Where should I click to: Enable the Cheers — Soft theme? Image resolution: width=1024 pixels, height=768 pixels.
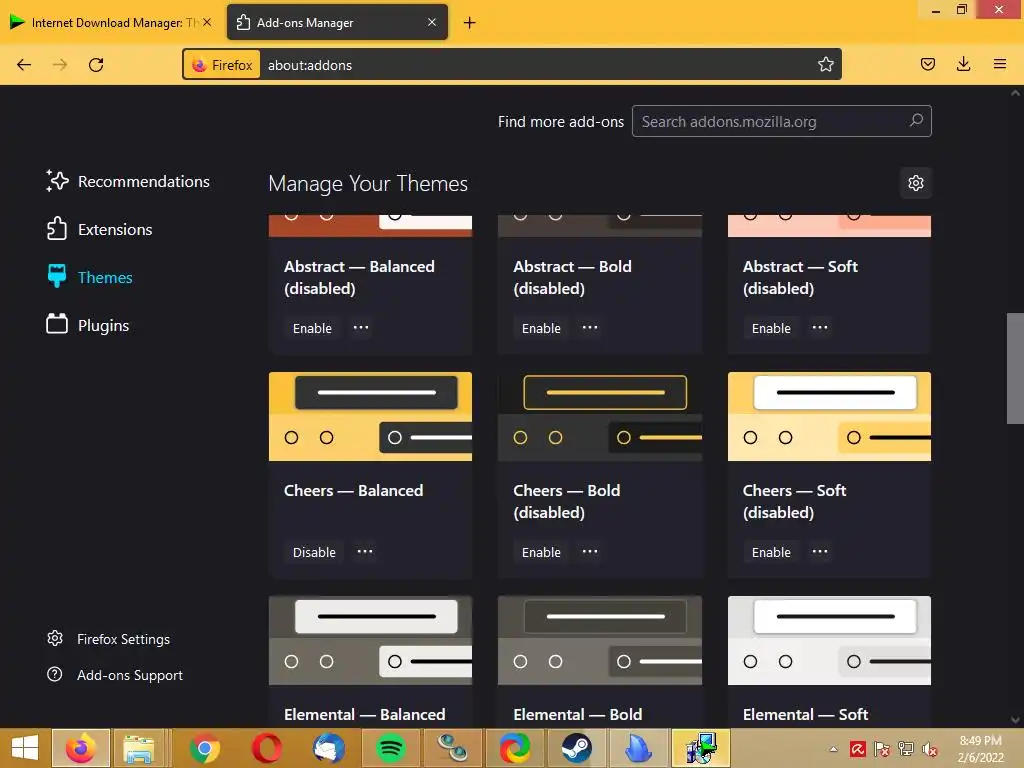pos(771,552)
